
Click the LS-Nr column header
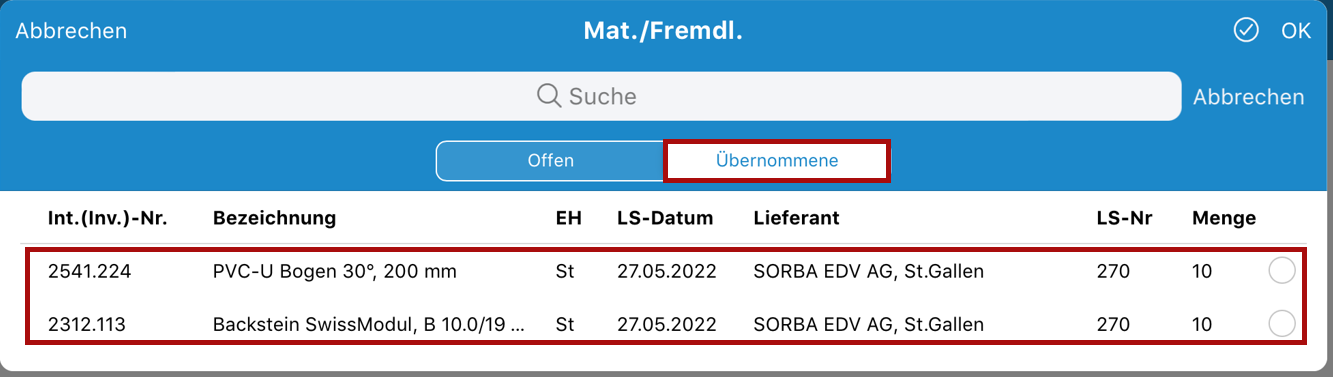pyautogui.click(x=1125, y=218)
